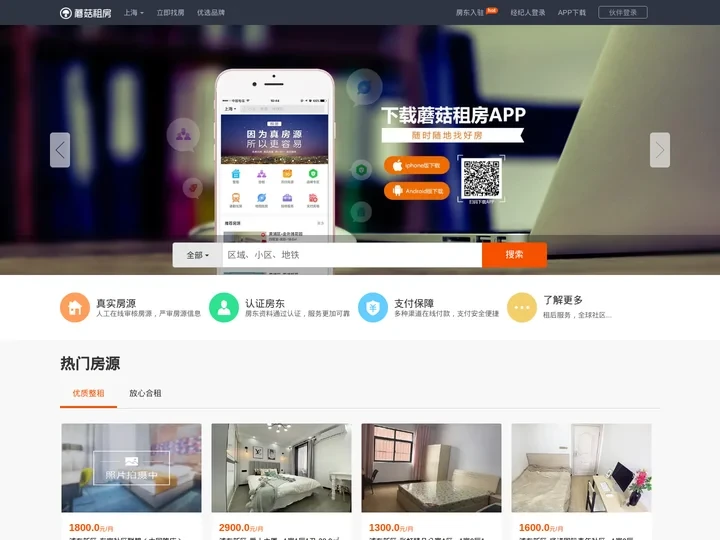Show next banner slide arrow
The width and height of the screenshot is (720, 540).
(x=660, y=150)
